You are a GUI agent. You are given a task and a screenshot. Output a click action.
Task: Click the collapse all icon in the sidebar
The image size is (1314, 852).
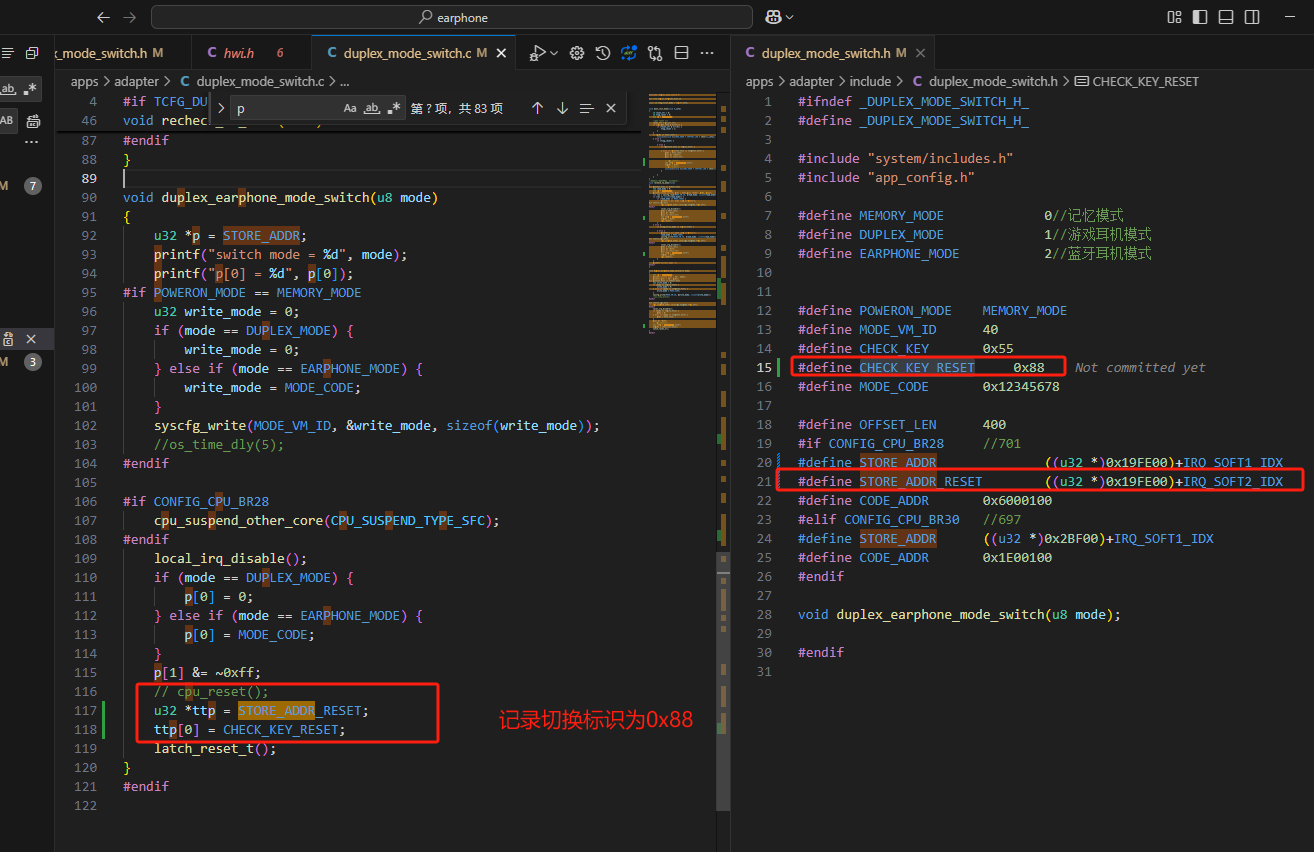coord(32,53)
